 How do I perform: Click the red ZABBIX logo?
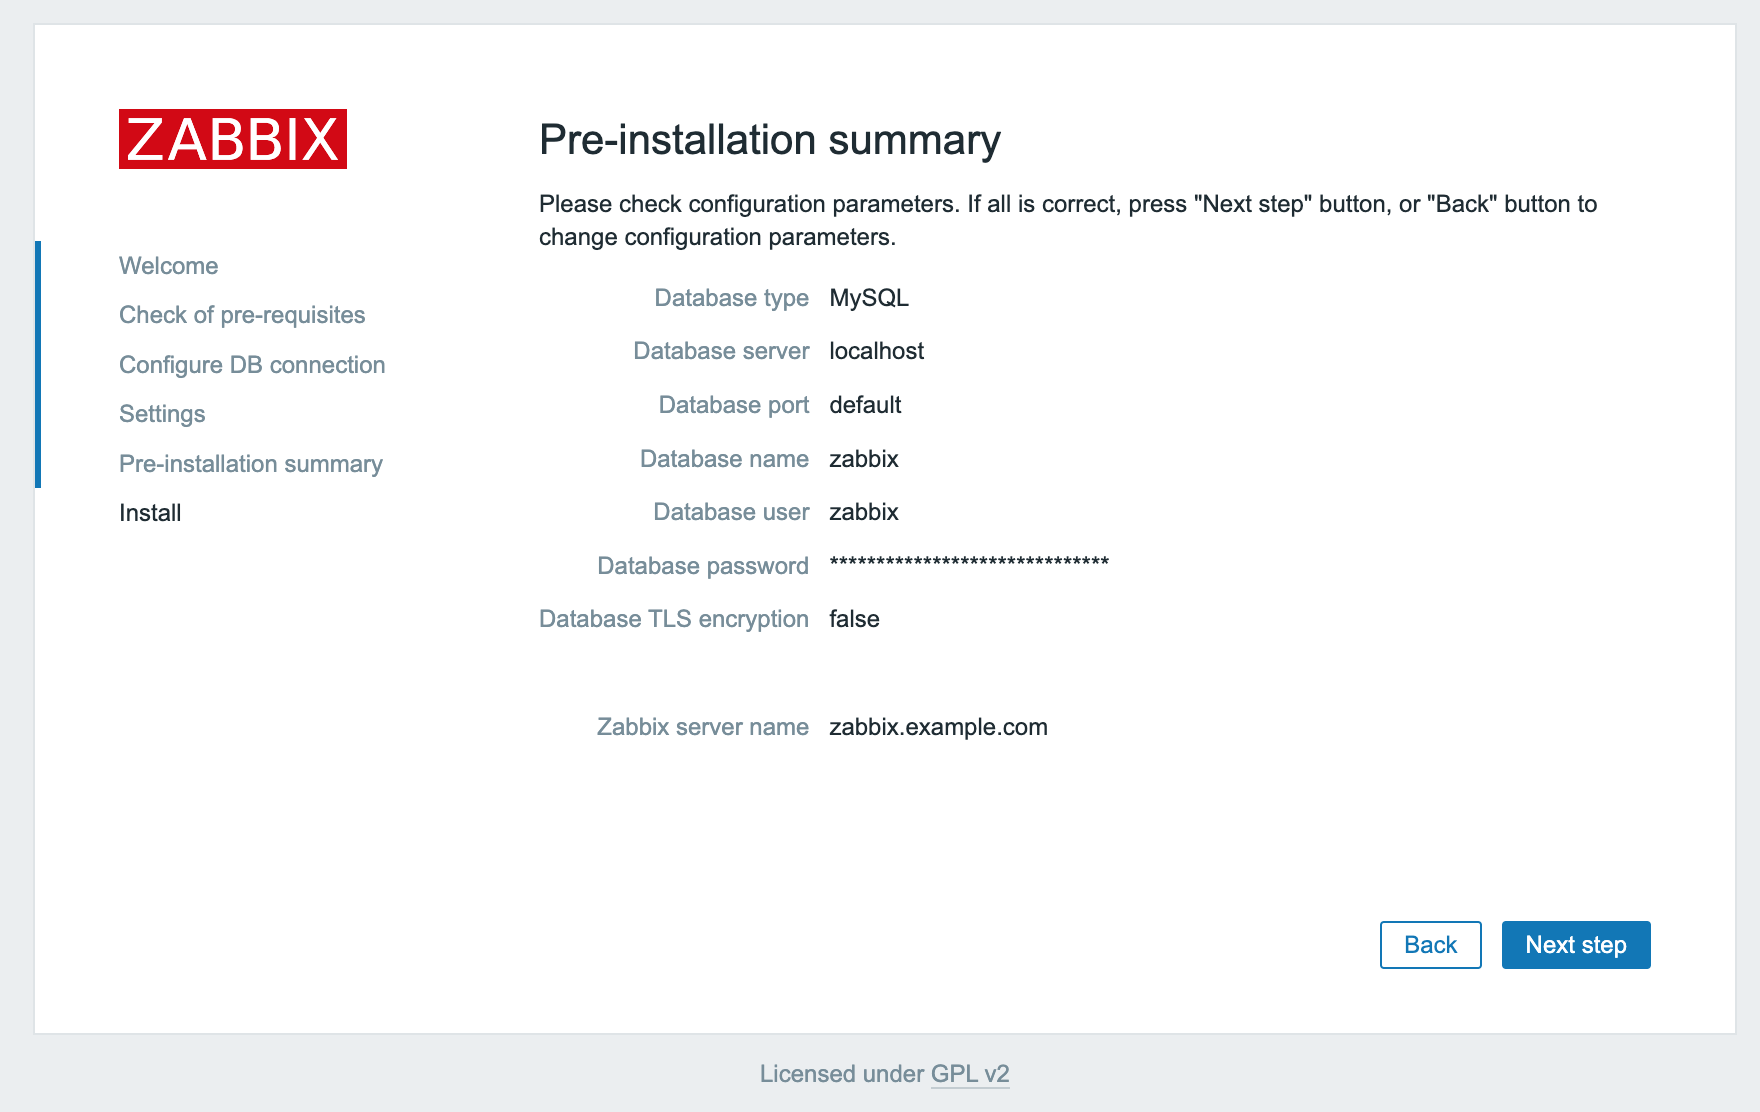(x=232, y=139)
